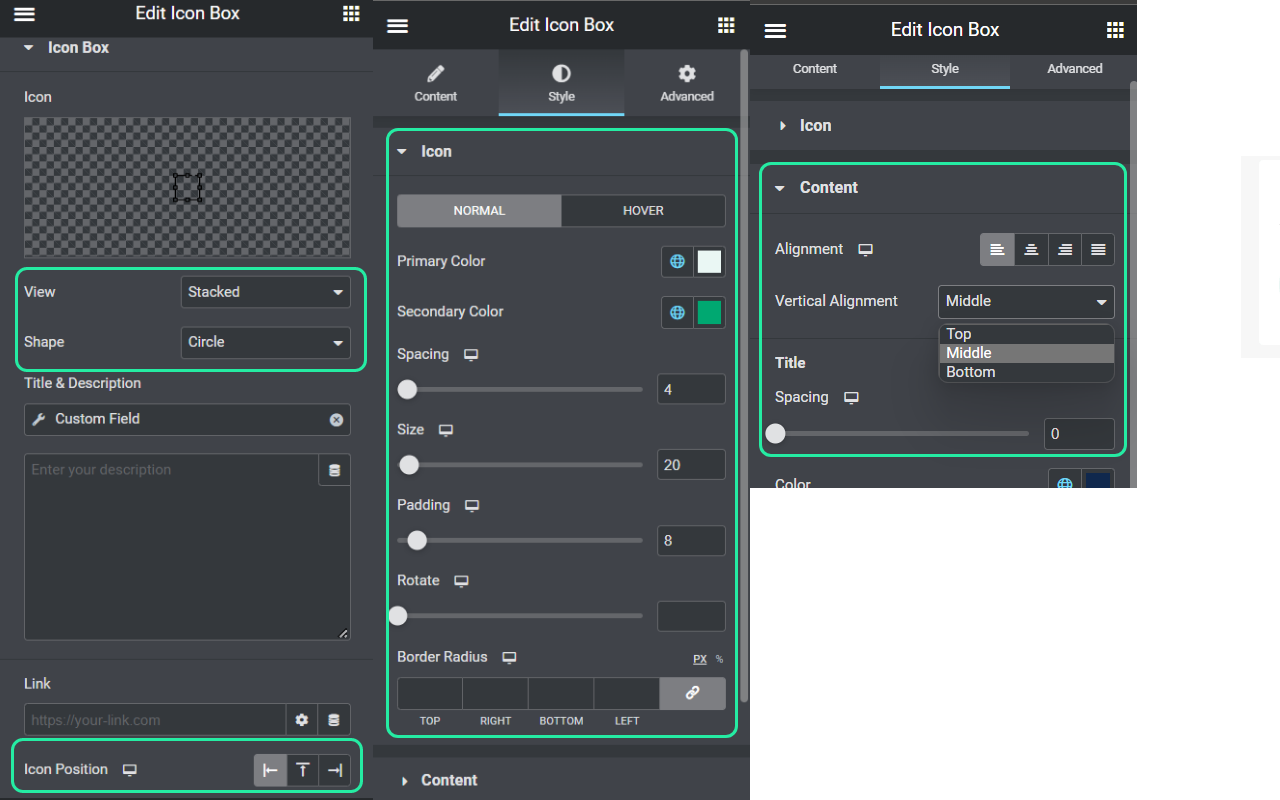Viewport: 1280px width, 800px height.
Task: Choose Top in vertical alignment list
Action: click(1026, 334)
